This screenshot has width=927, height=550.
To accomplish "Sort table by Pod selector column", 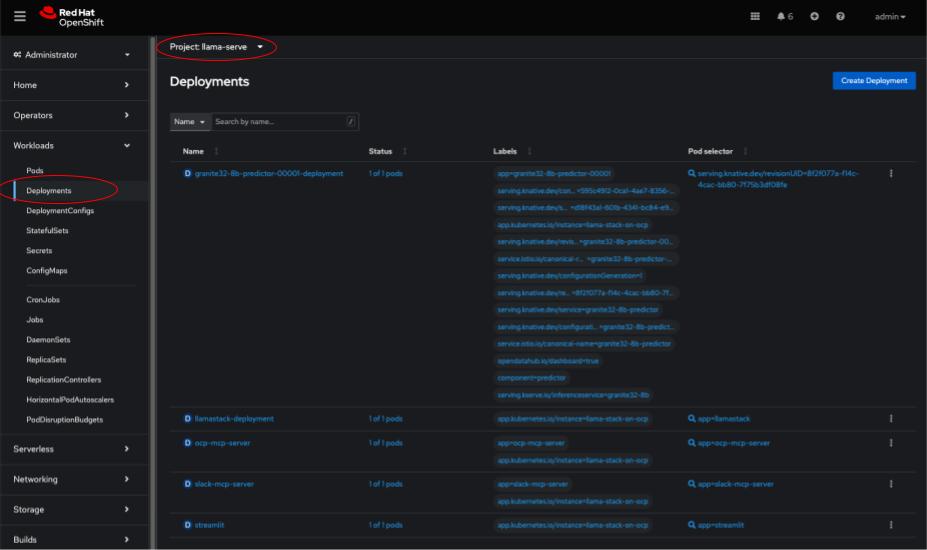I will [x=717, y=151].
